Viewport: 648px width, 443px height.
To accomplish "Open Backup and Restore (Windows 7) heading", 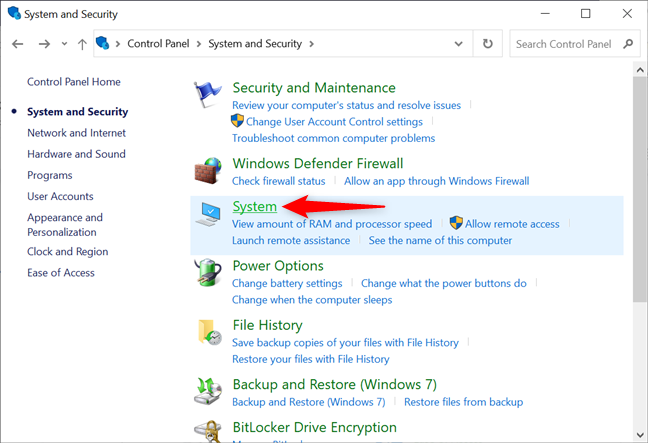I will click(335, 384).
